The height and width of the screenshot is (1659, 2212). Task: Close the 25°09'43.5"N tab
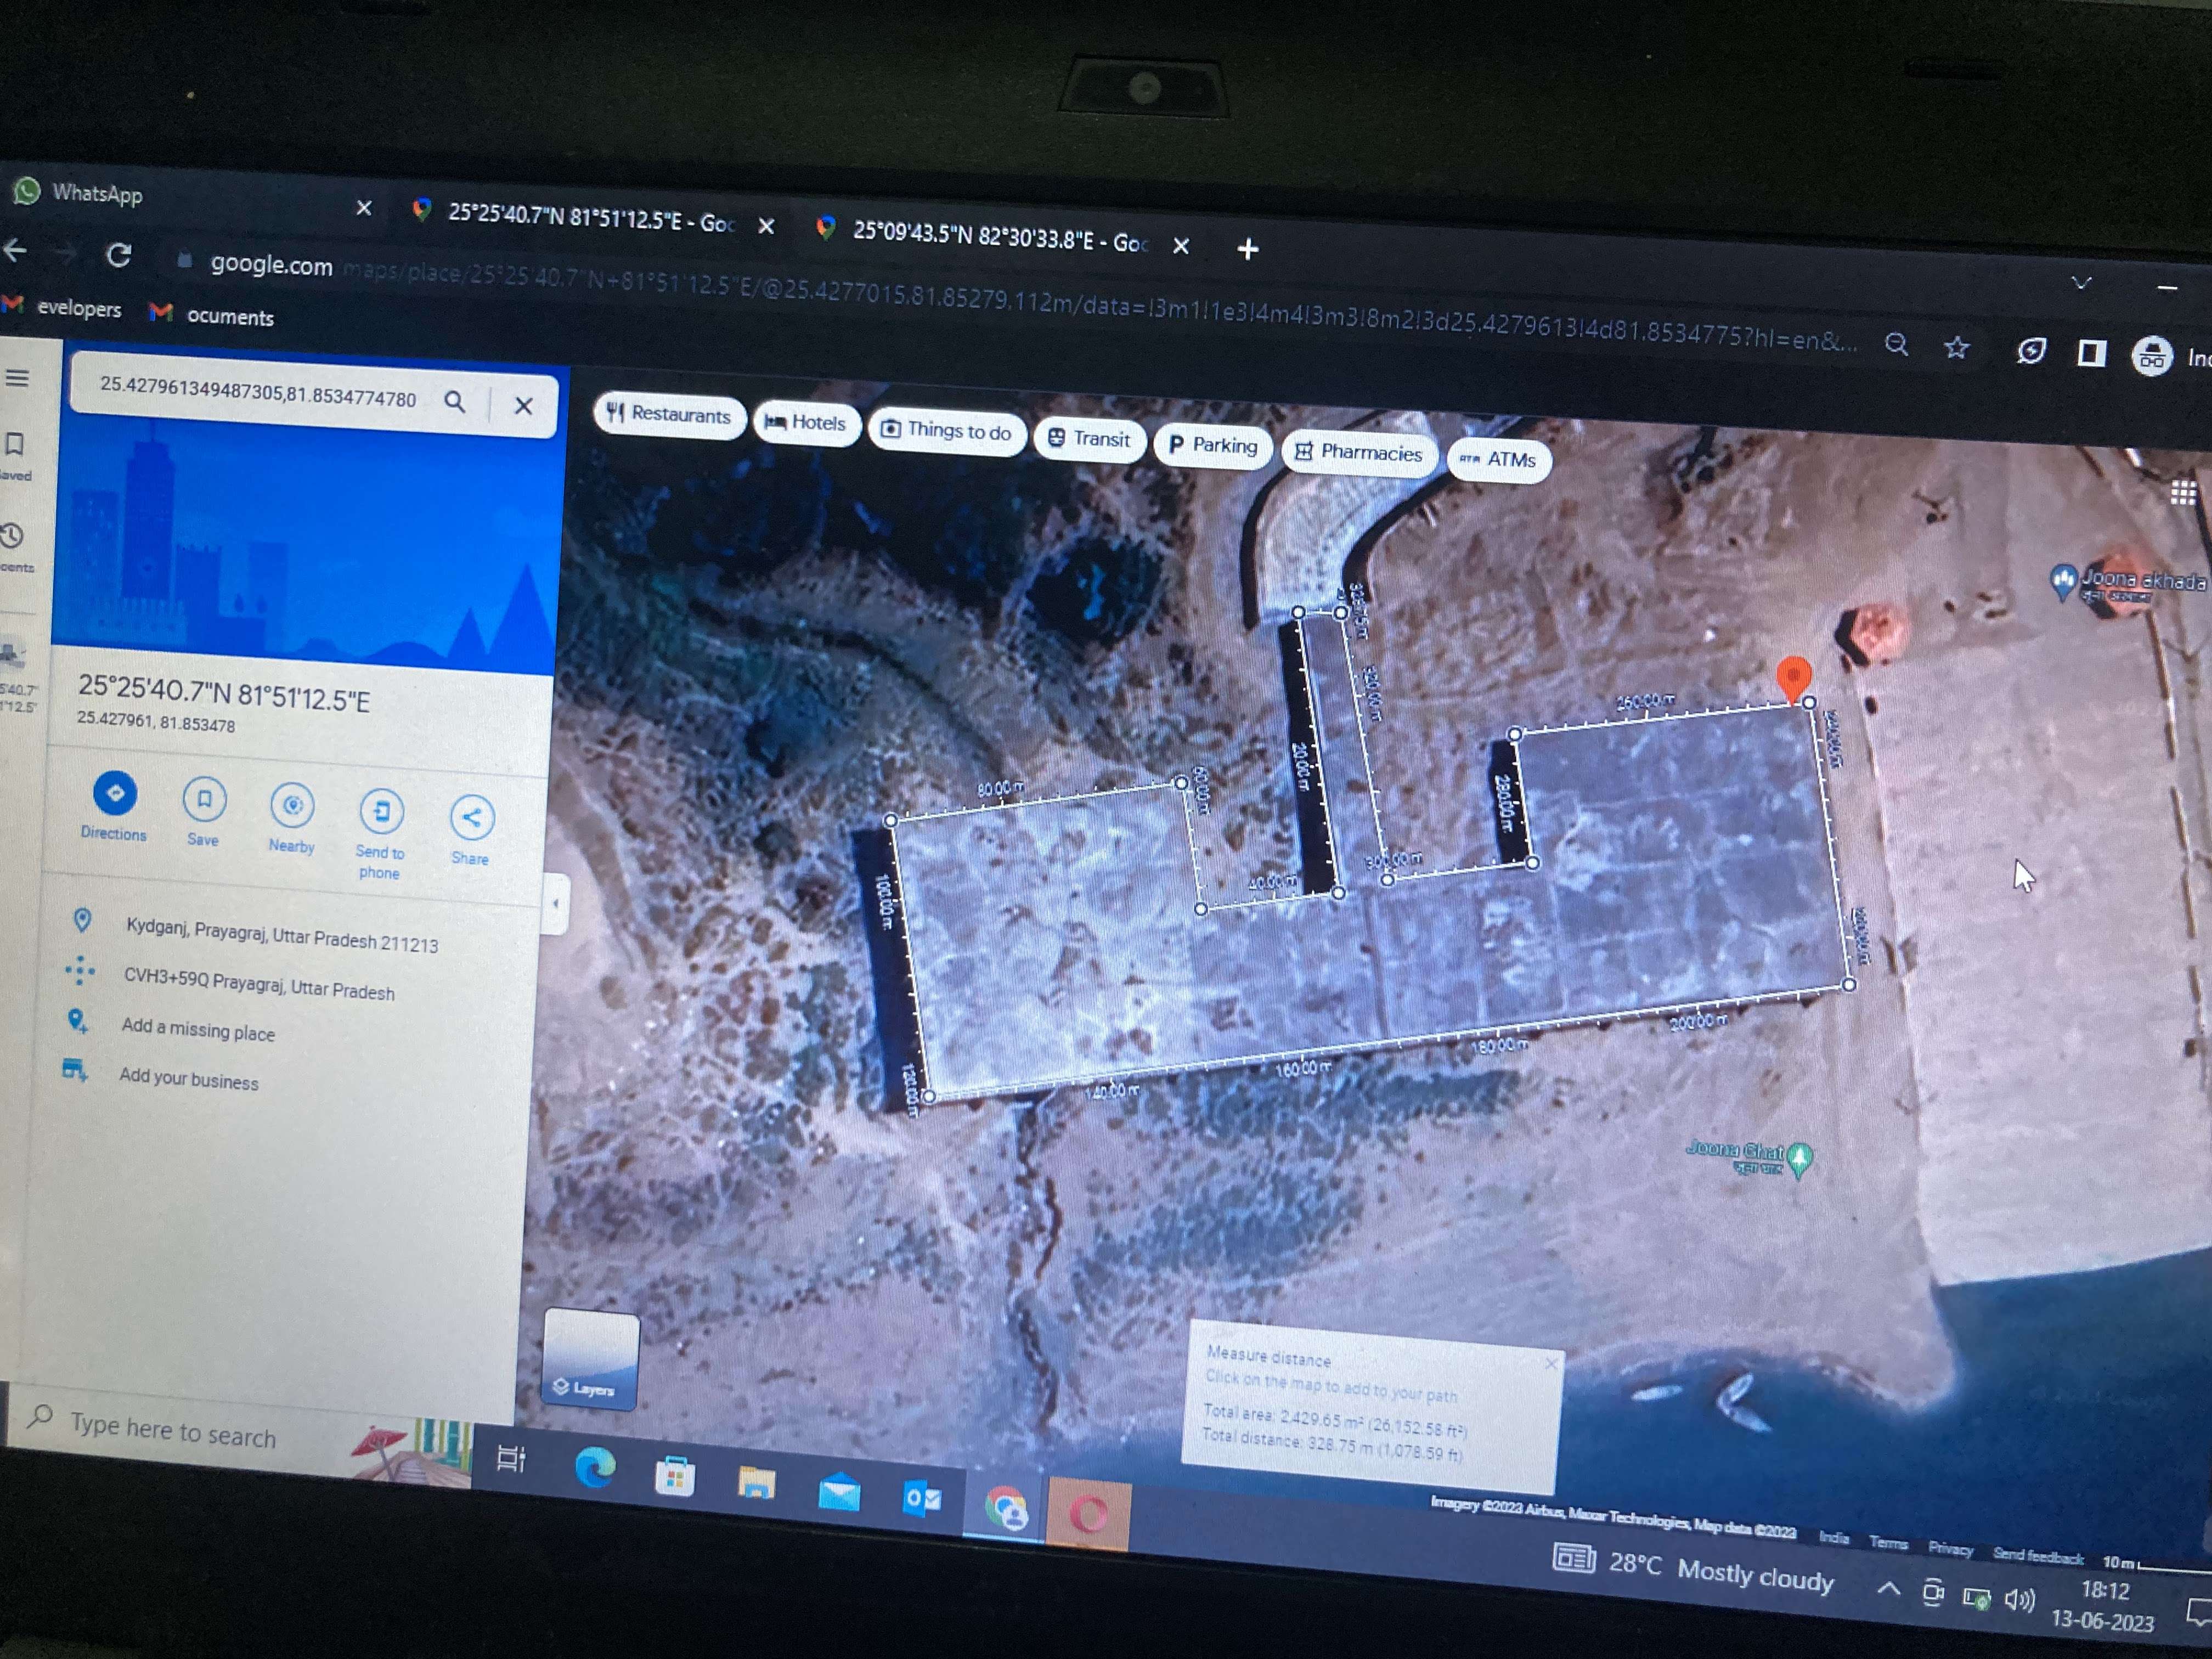point(1181,245)
